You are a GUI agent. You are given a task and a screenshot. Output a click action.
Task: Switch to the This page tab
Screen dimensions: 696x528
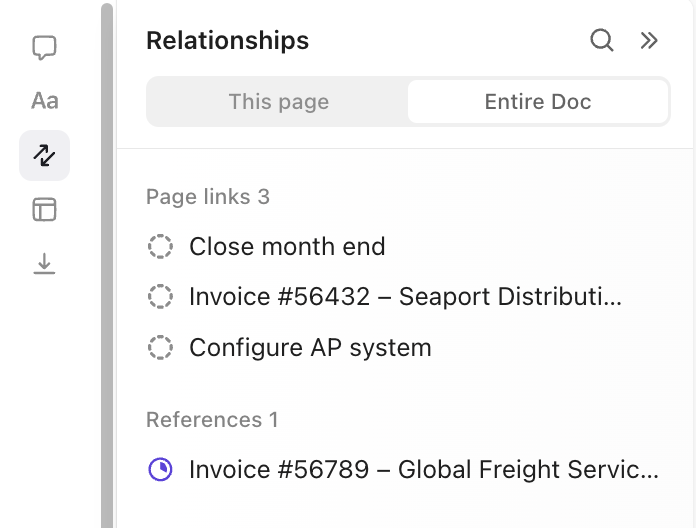click(278, 102)
